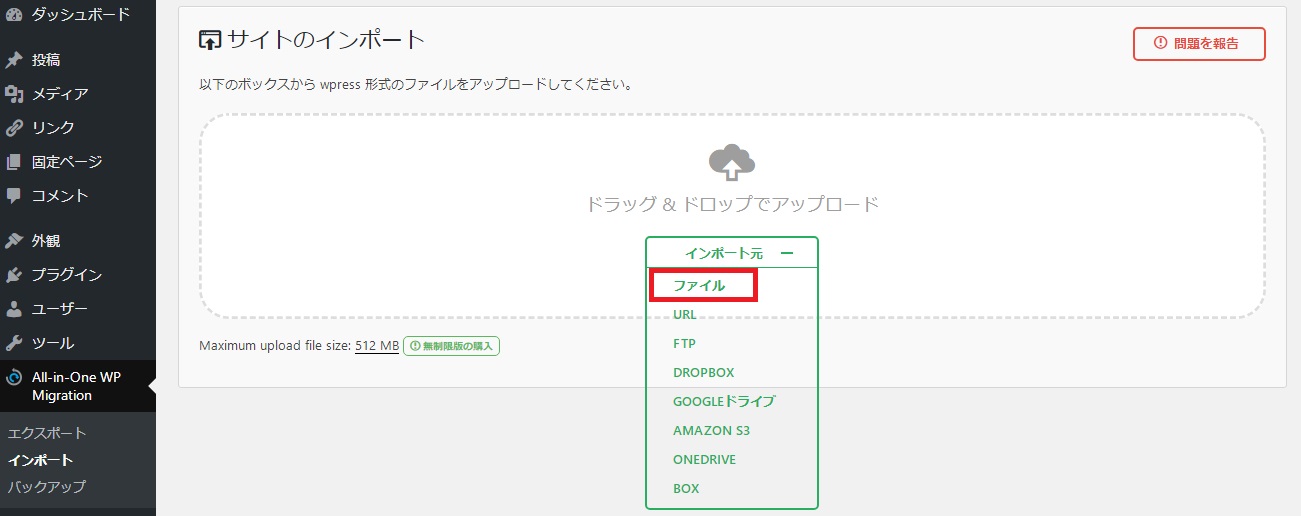Choose URL as the import source
The image size is (1301, 516).
[x=685, y=315]
